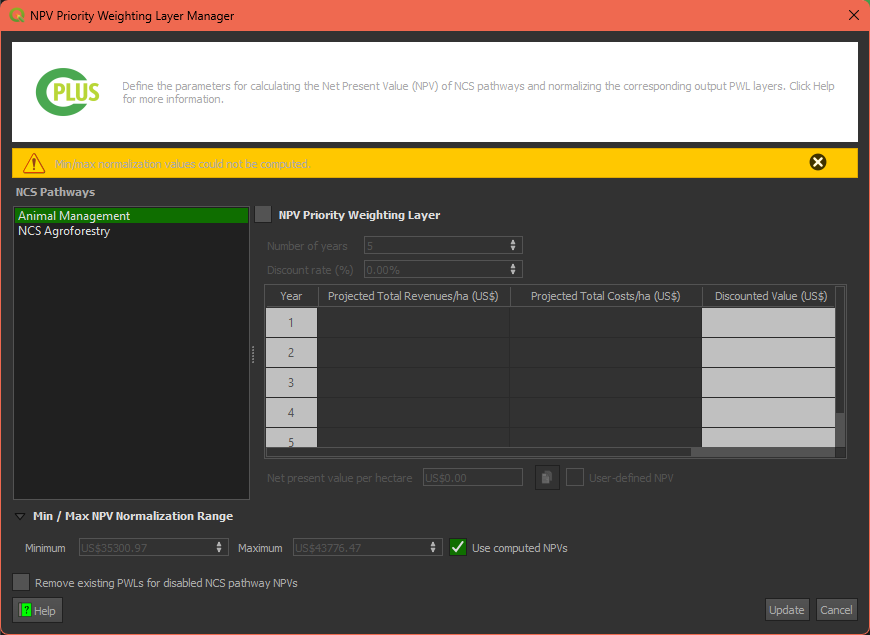Adjust Maximum normalization value spinner
The height and width of the screenshot is (635, 870).
click(433, 547)
